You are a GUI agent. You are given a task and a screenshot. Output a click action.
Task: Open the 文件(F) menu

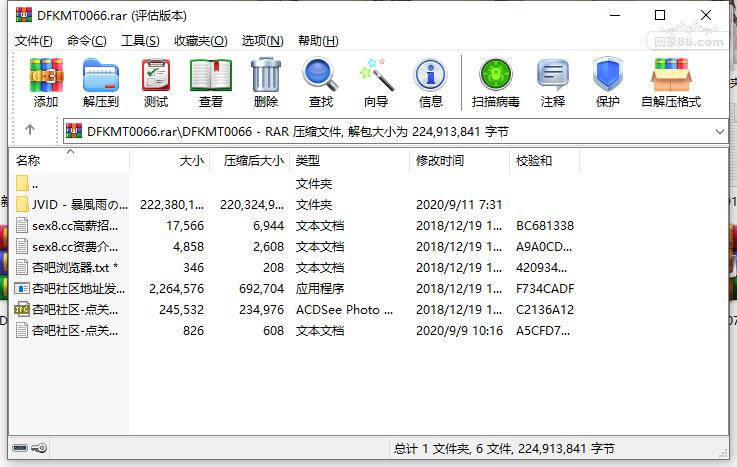click(x=33, y=41)
